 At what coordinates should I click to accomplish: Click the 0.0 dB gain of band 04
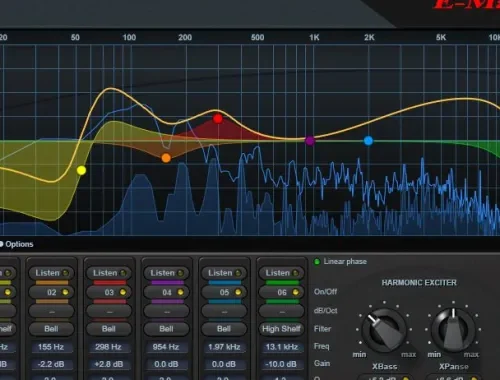click(x=166, y=364)
